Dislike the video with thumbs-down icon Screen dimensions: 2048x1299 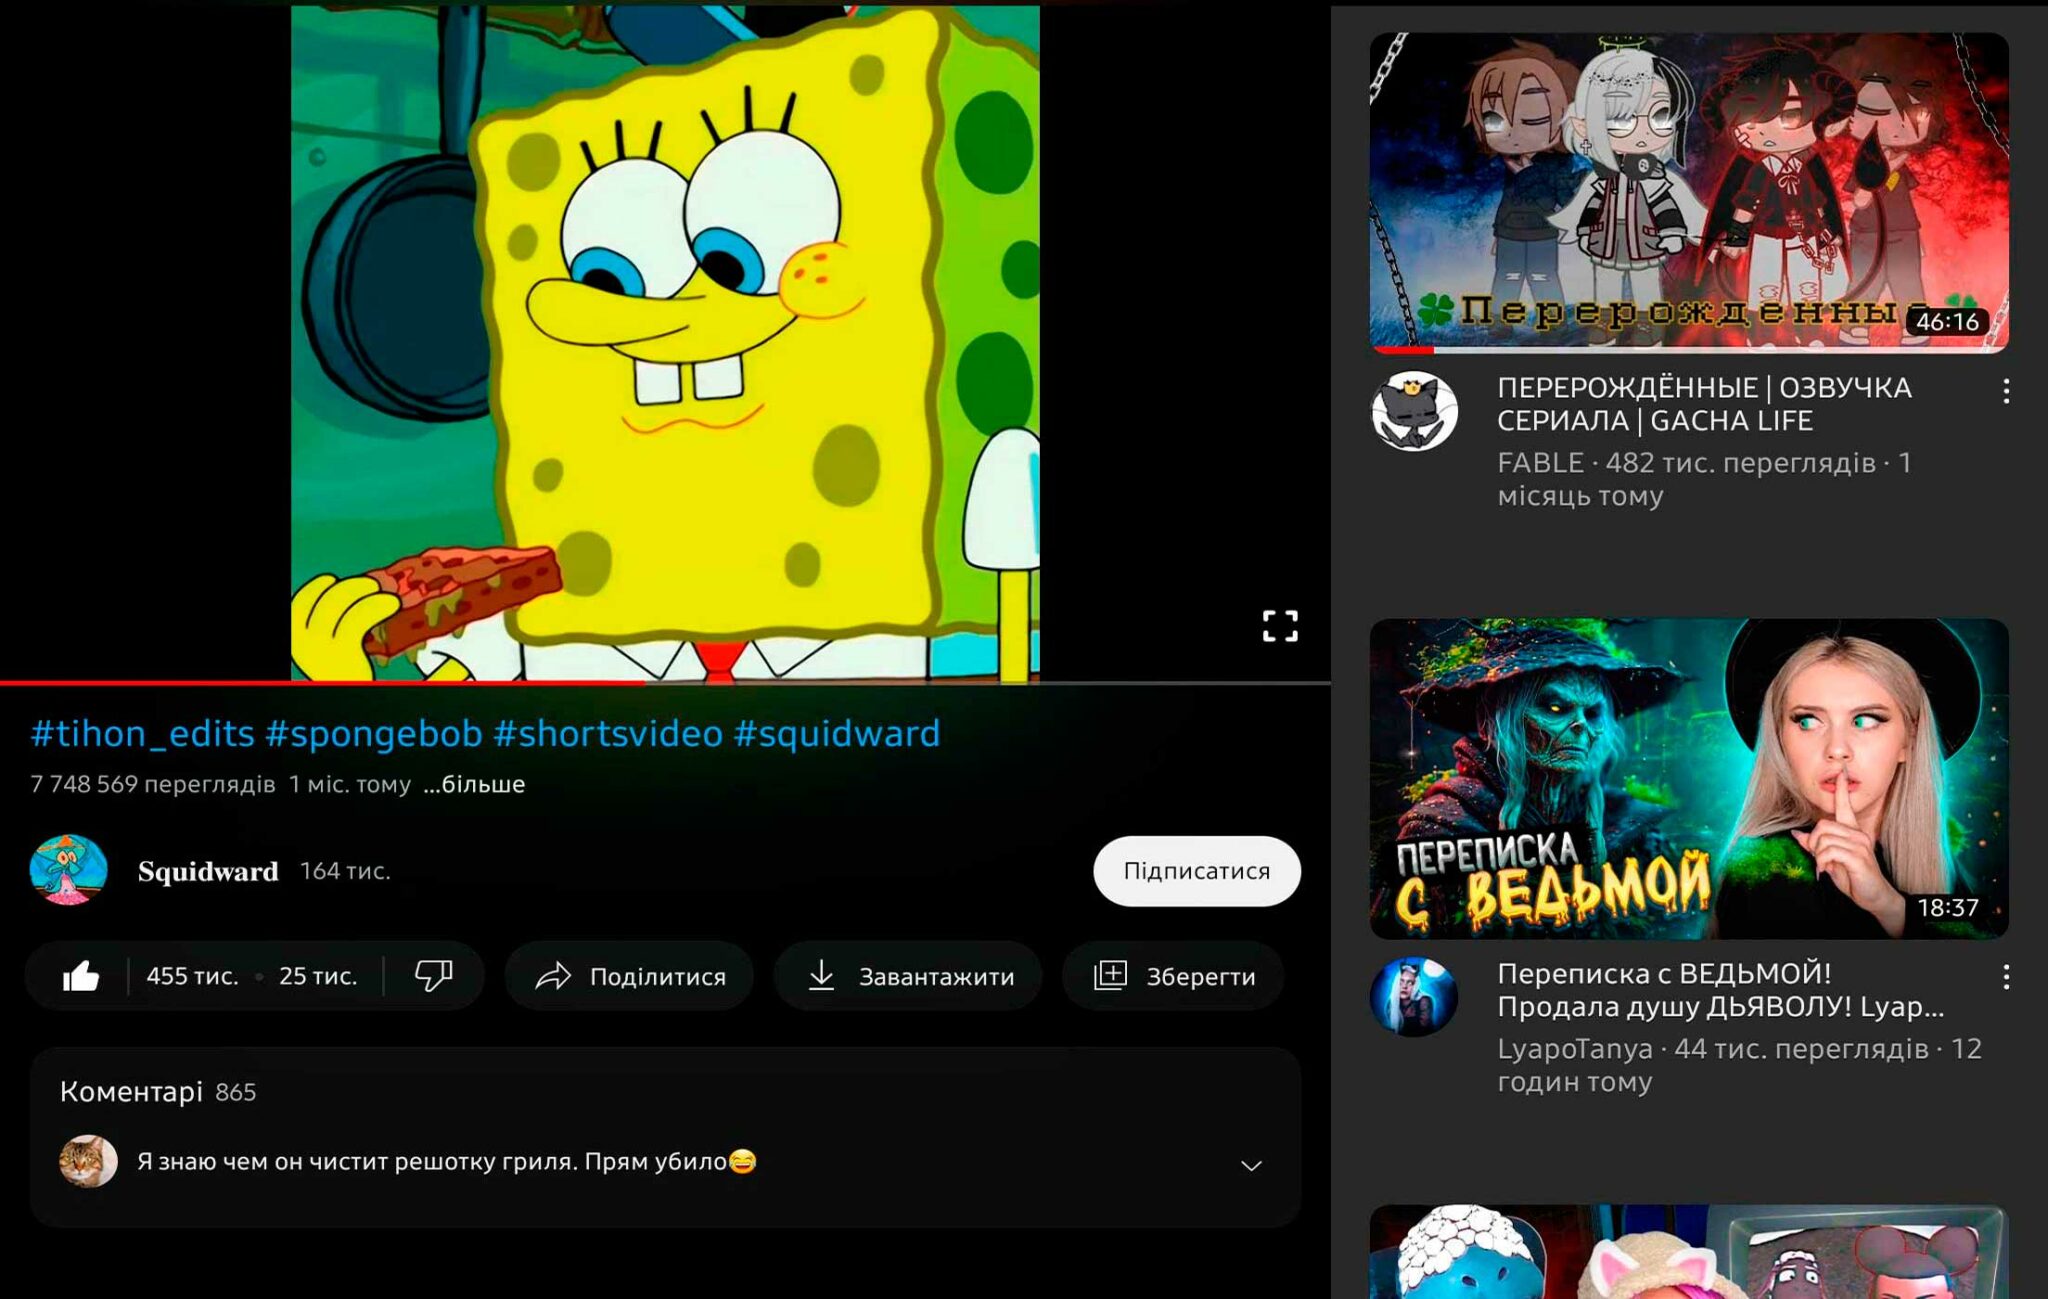434,976
